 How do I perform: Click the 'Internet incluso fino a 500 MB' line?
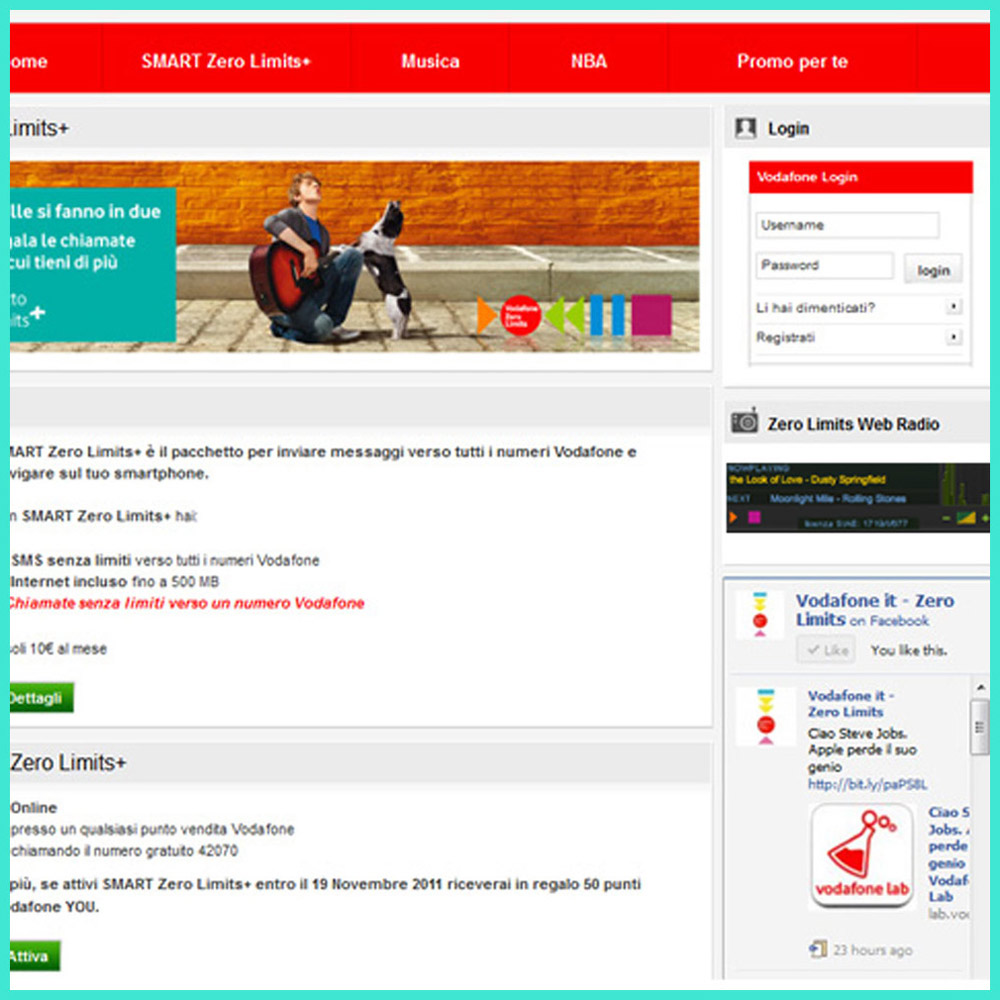click(115, 582)
